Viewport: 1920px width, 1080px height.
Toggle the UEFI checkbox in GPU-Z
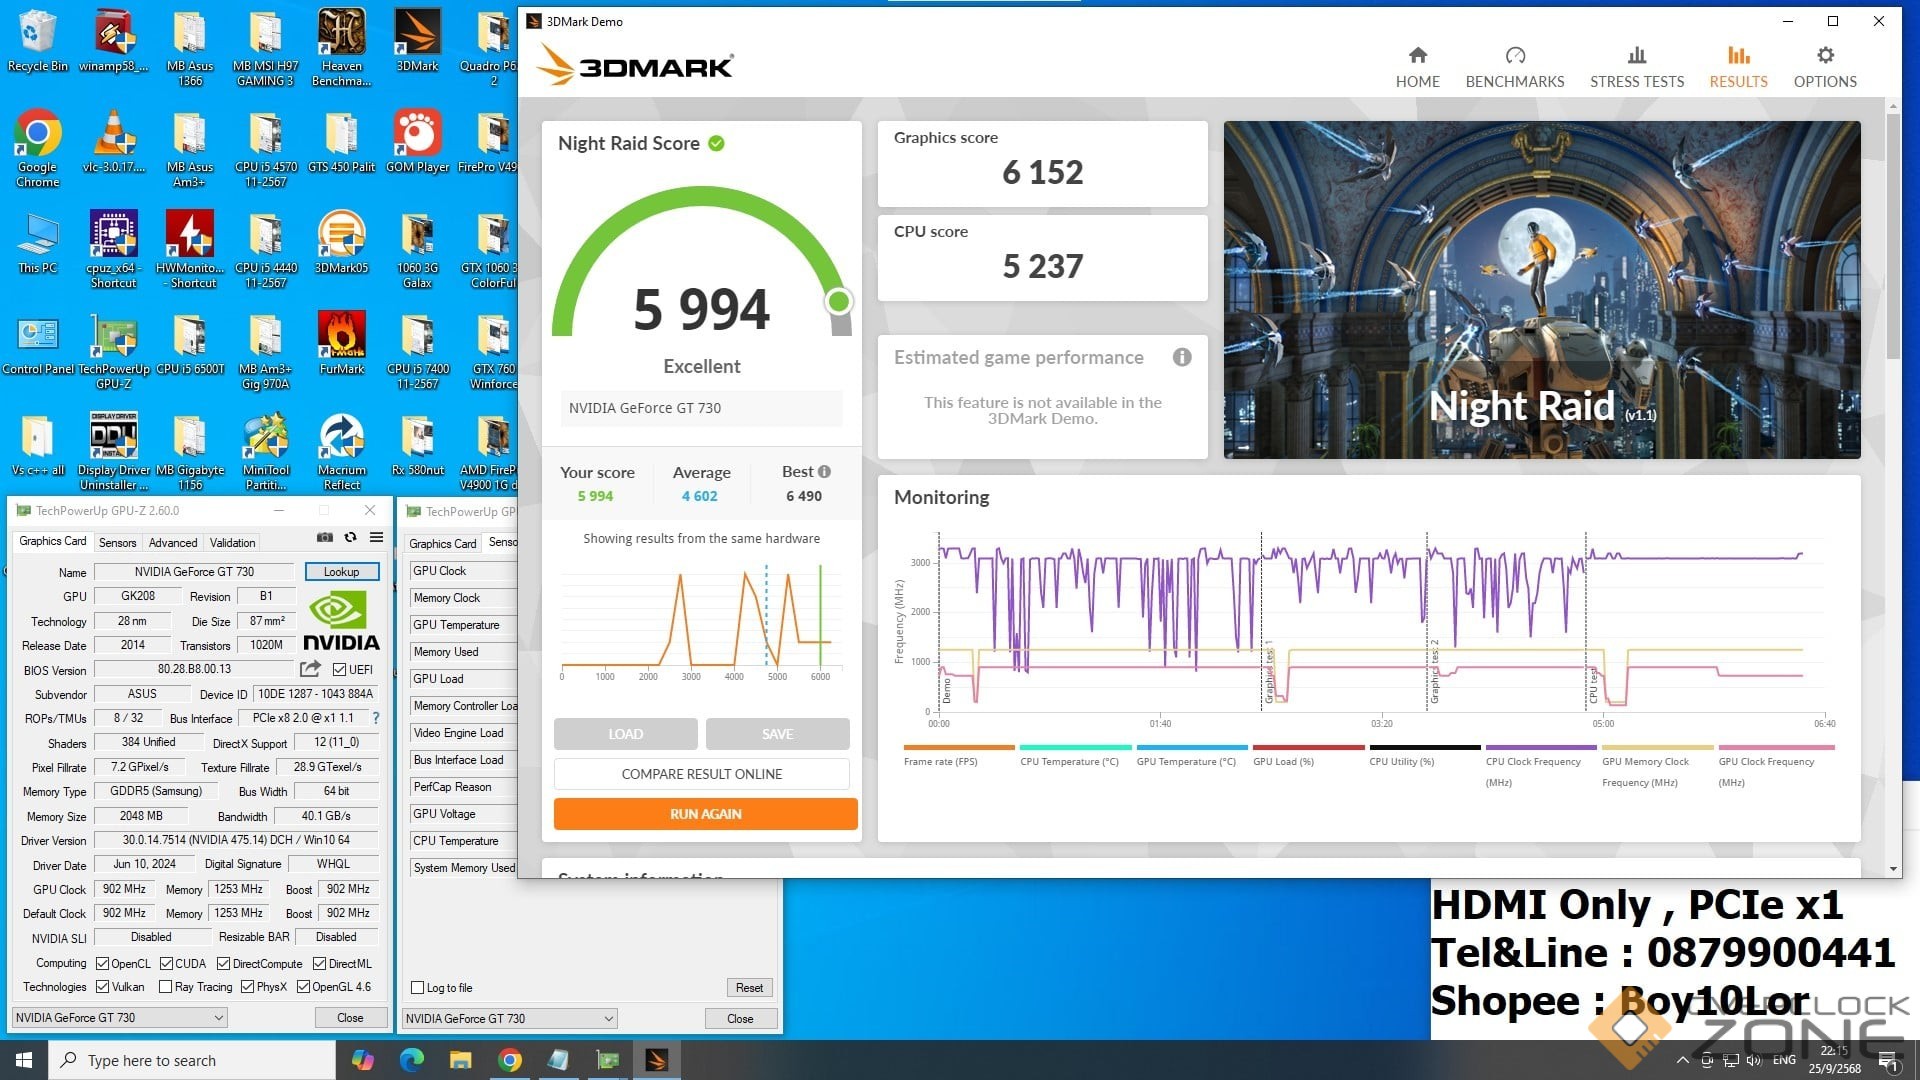[340, 670]
